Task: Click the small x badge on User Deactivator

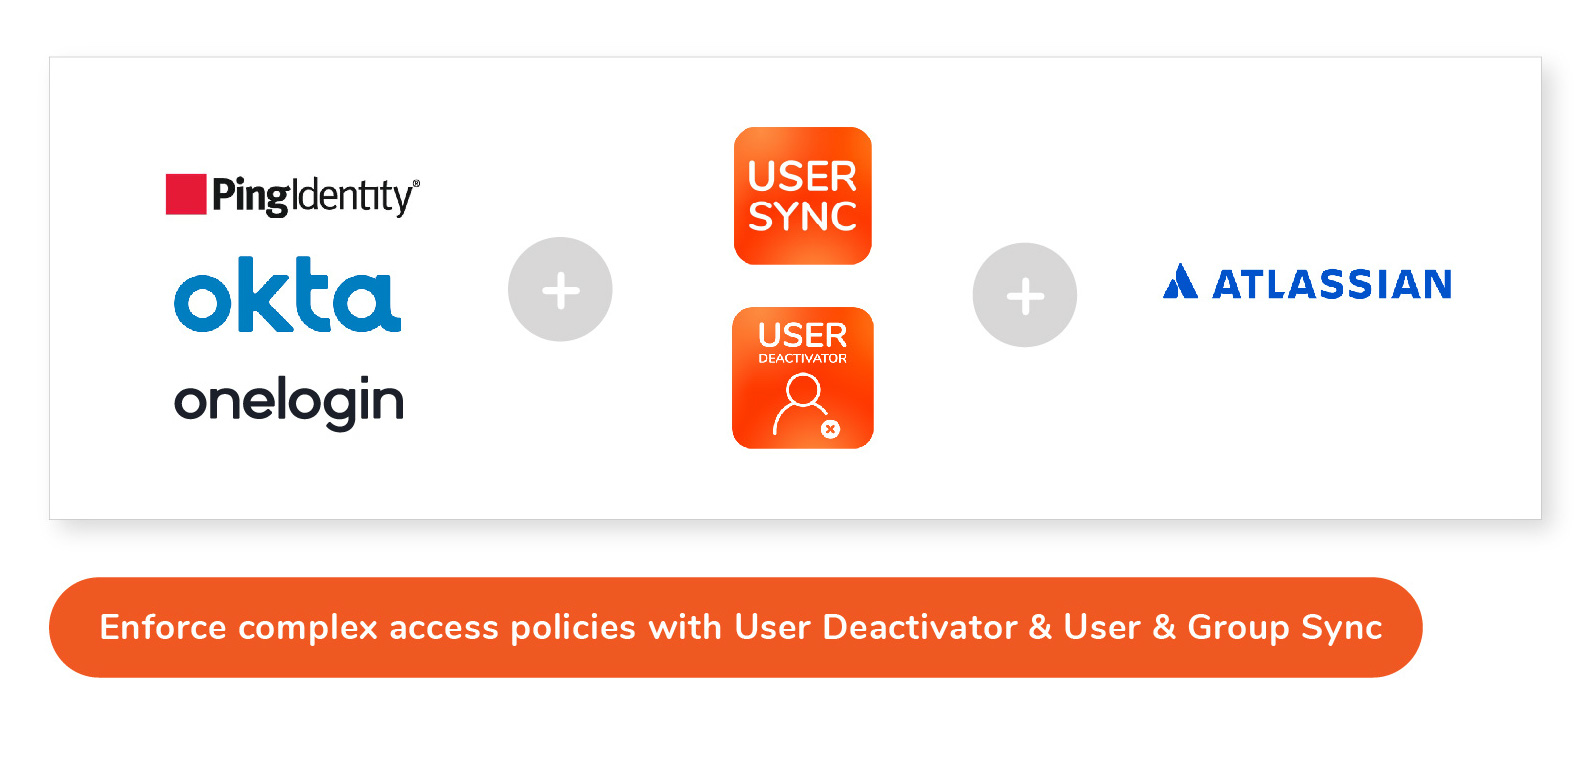Action: (830, 429)
